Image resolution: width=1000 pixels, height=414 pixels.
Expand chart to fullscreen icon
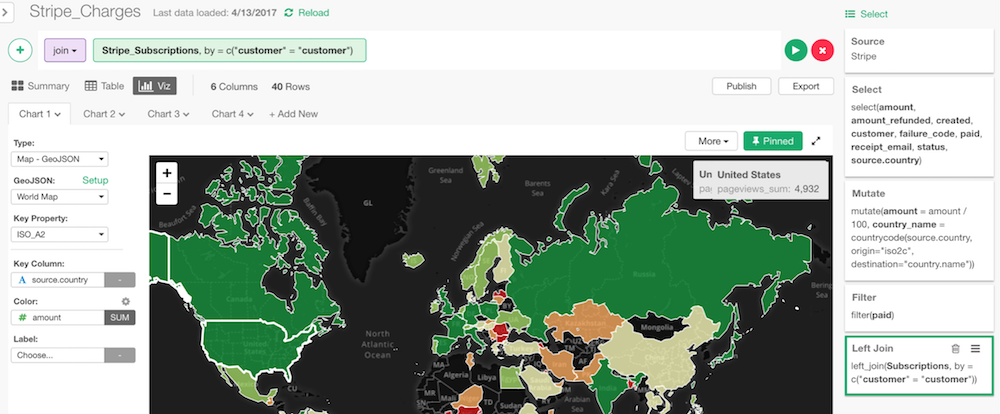(x=816, y=141)
